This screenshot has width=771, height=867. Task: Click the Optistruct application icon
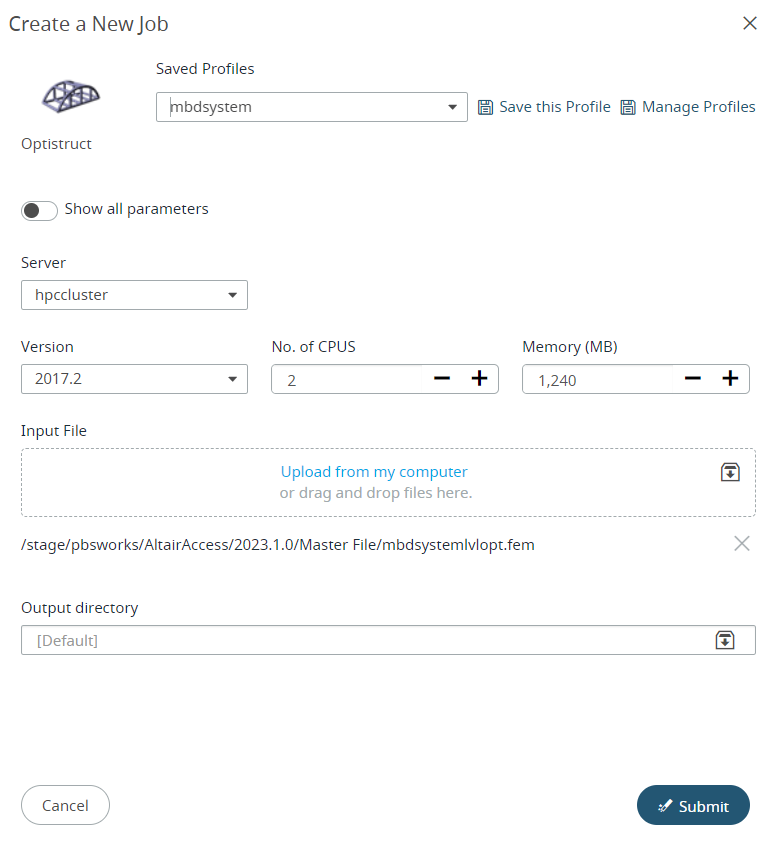coord(70,95)
